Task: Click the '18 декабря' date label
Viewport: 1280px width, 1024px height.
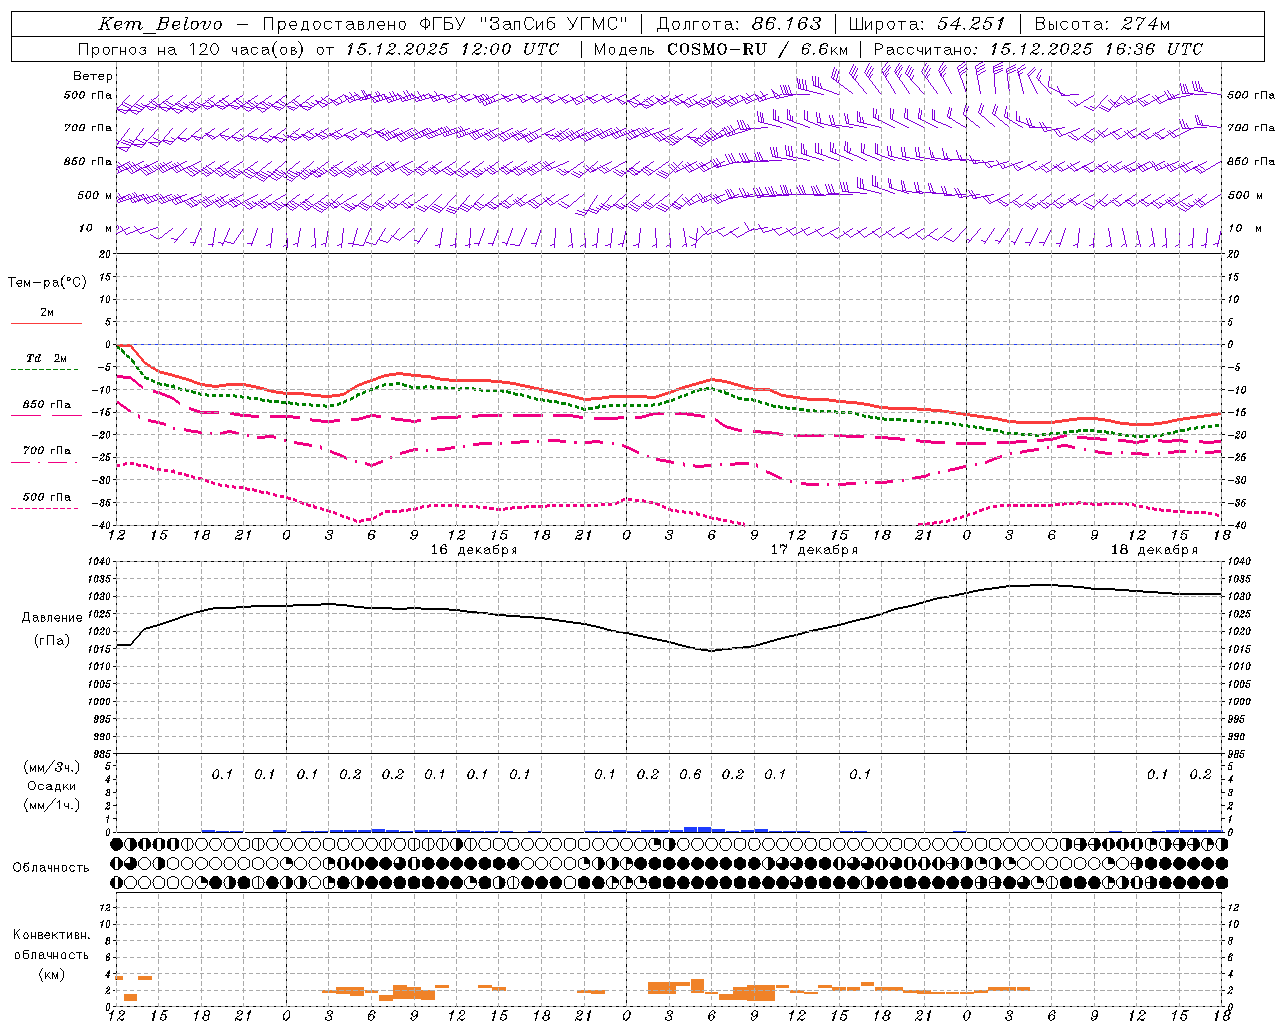Action: 1154,550
